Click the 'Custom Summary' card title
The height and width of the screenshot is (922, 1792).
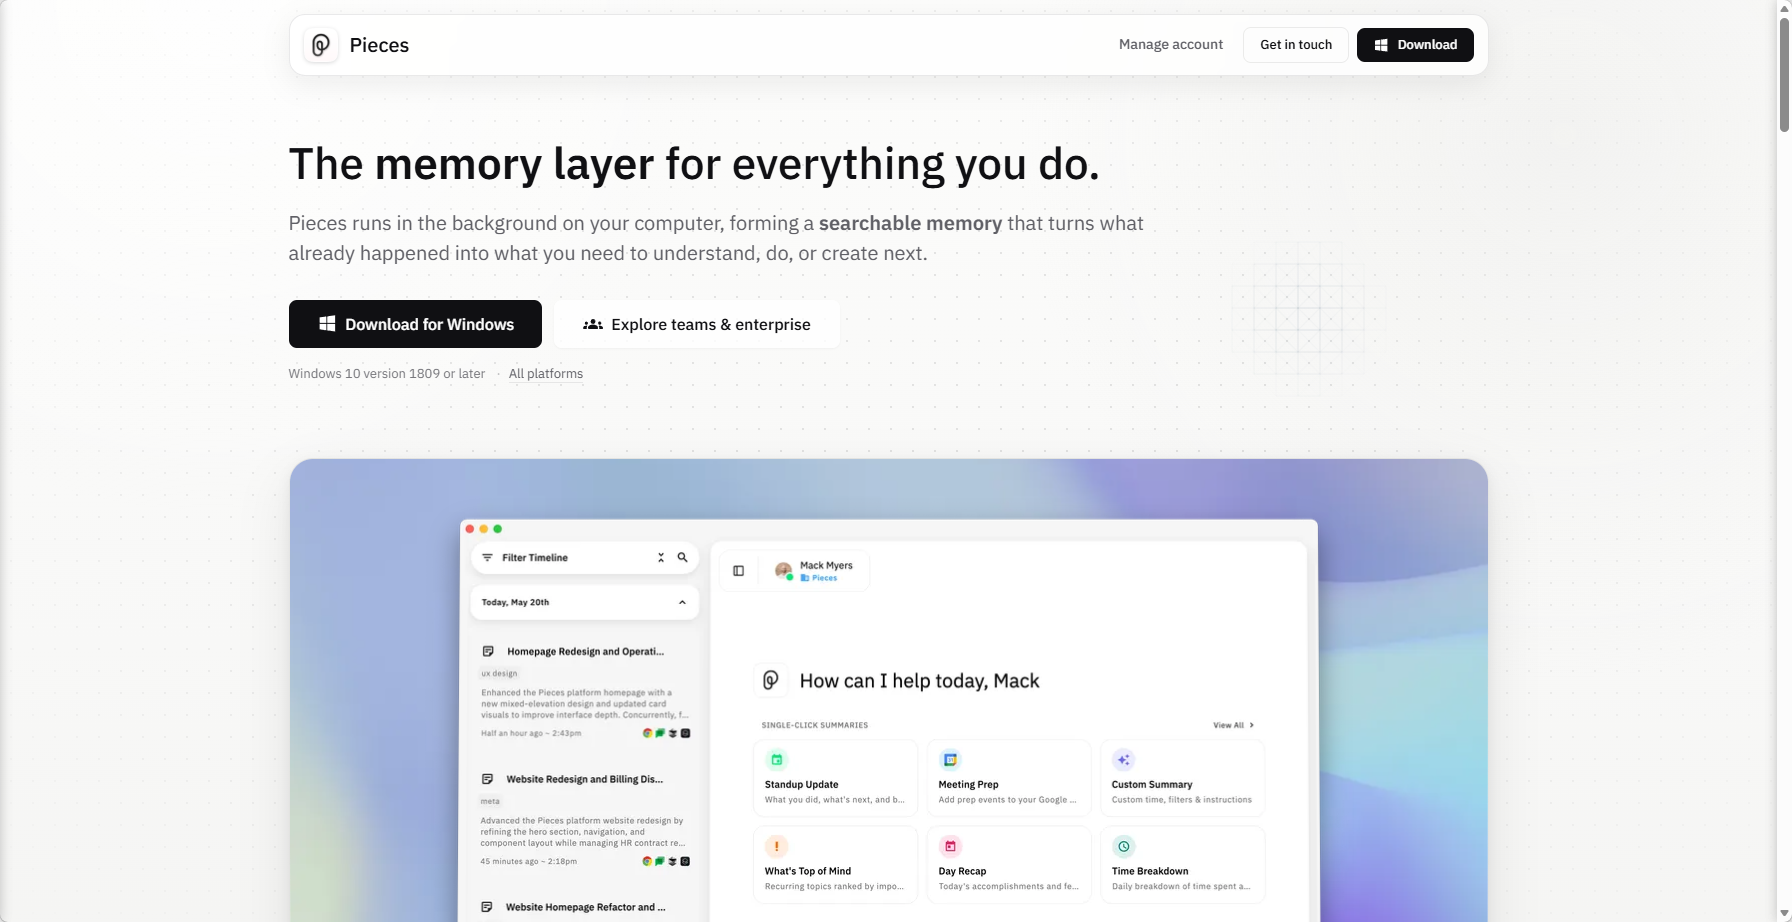[1152, 785]
